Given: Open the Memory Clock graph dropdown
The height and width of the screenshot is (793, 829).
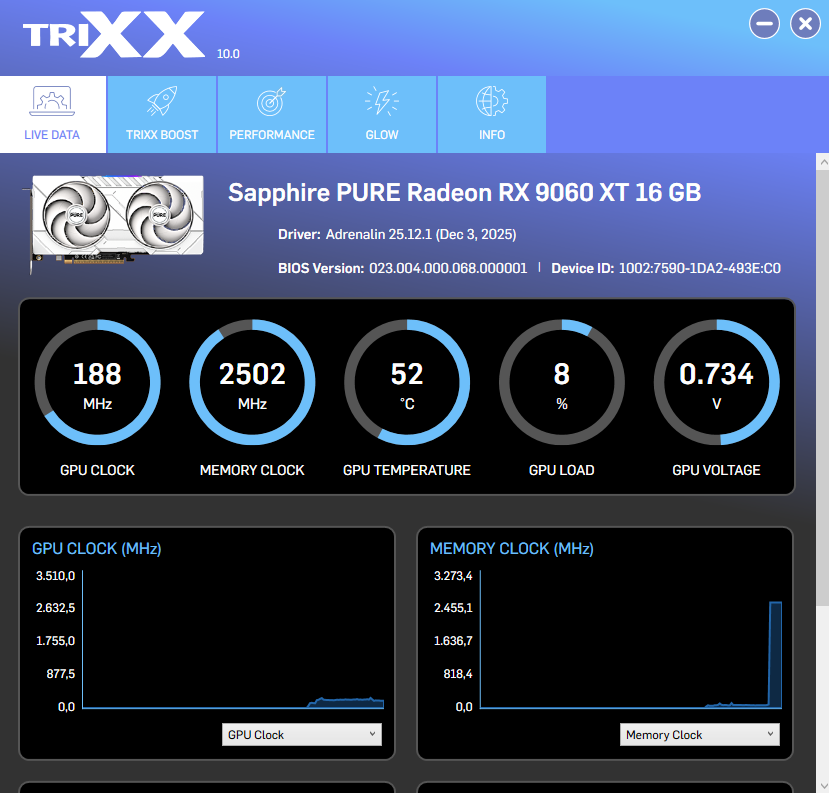Looking at the screenshot, I should click(x=699, y=734).
